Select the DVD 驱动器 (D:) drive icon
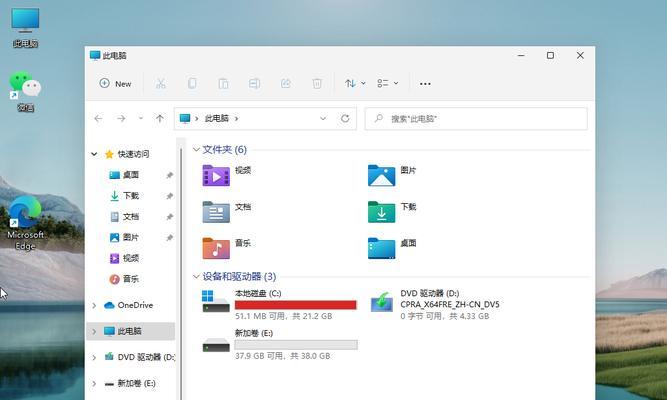 click(x=382, y=302)
